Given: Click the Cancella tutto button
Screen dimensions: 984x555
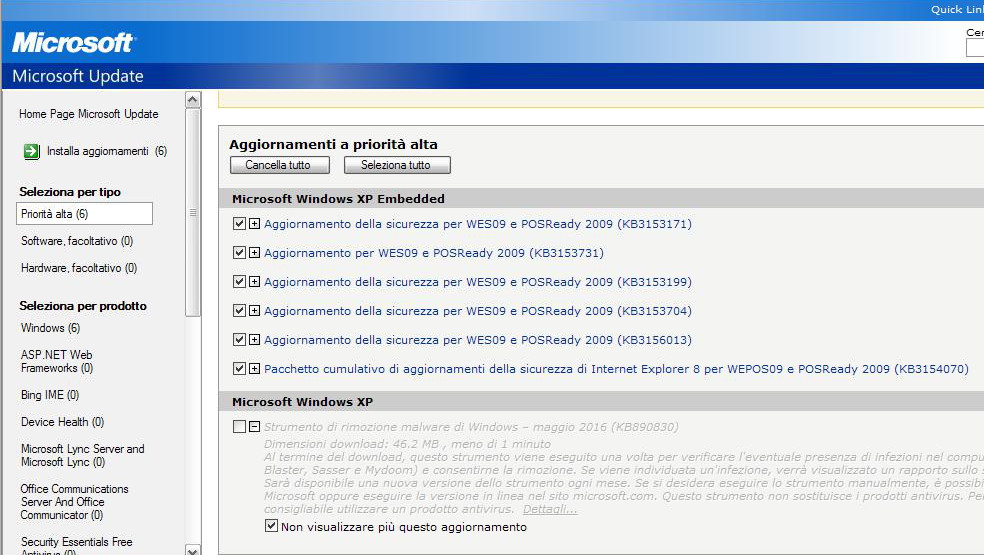Looking at the screenshot, I should pyautogui.click(x=279, y=165).
